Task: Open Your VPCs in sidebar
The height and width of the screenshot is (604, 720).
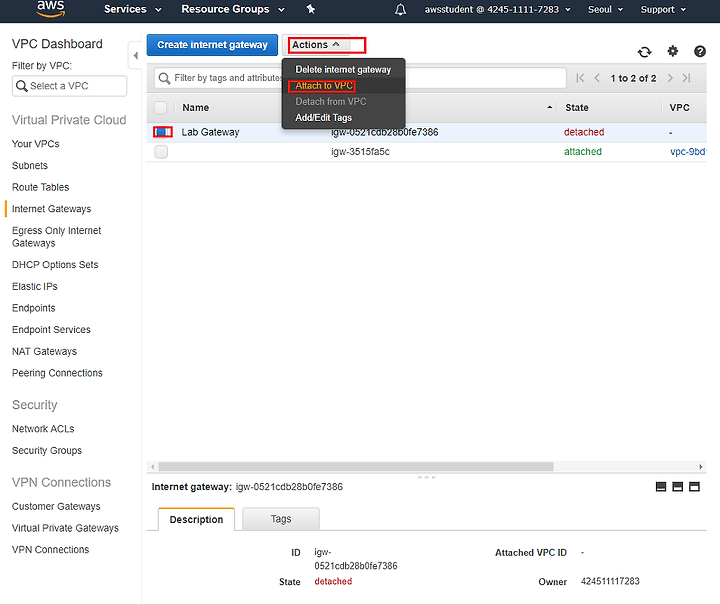Action: point(36,144)
